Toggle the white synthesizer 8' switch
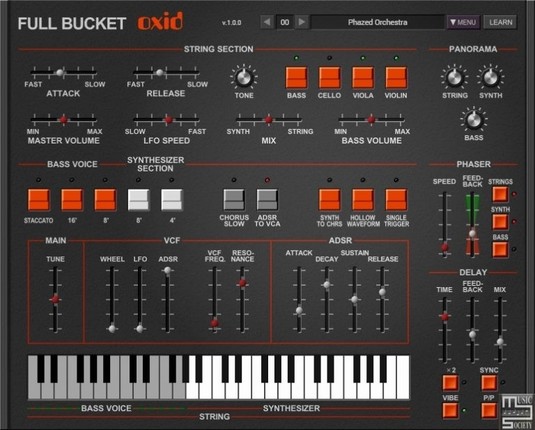This screenshot has width=535, height=430. click(139, 199)
